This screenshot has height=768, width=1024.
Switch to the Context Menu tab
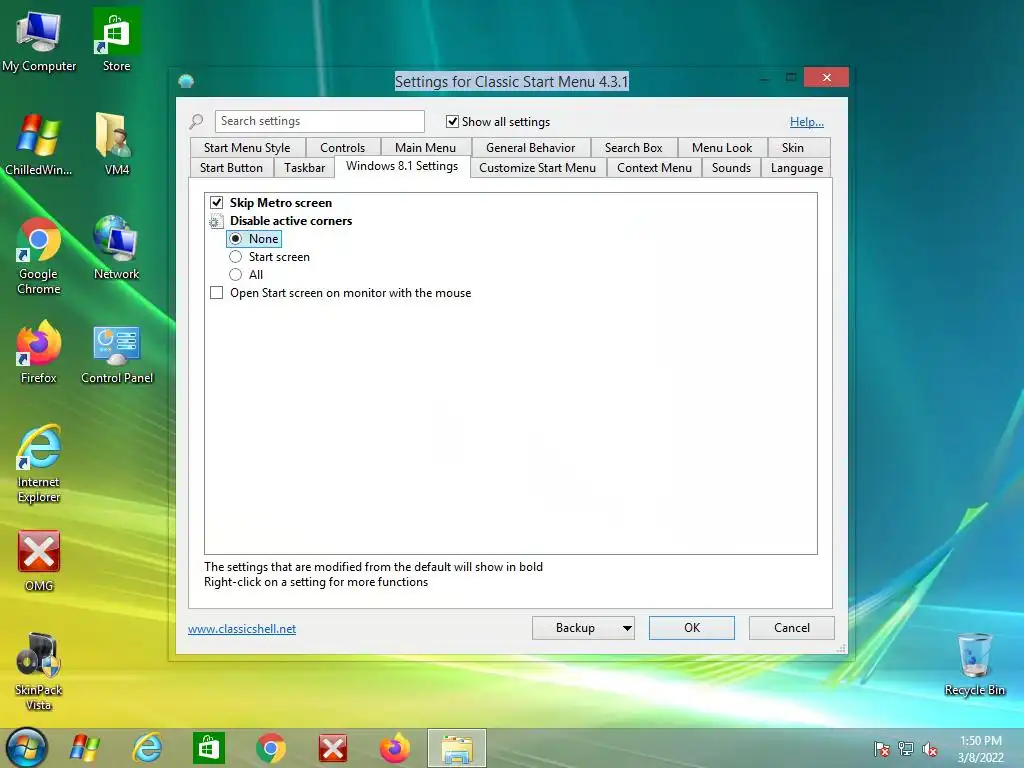point(654,168)
